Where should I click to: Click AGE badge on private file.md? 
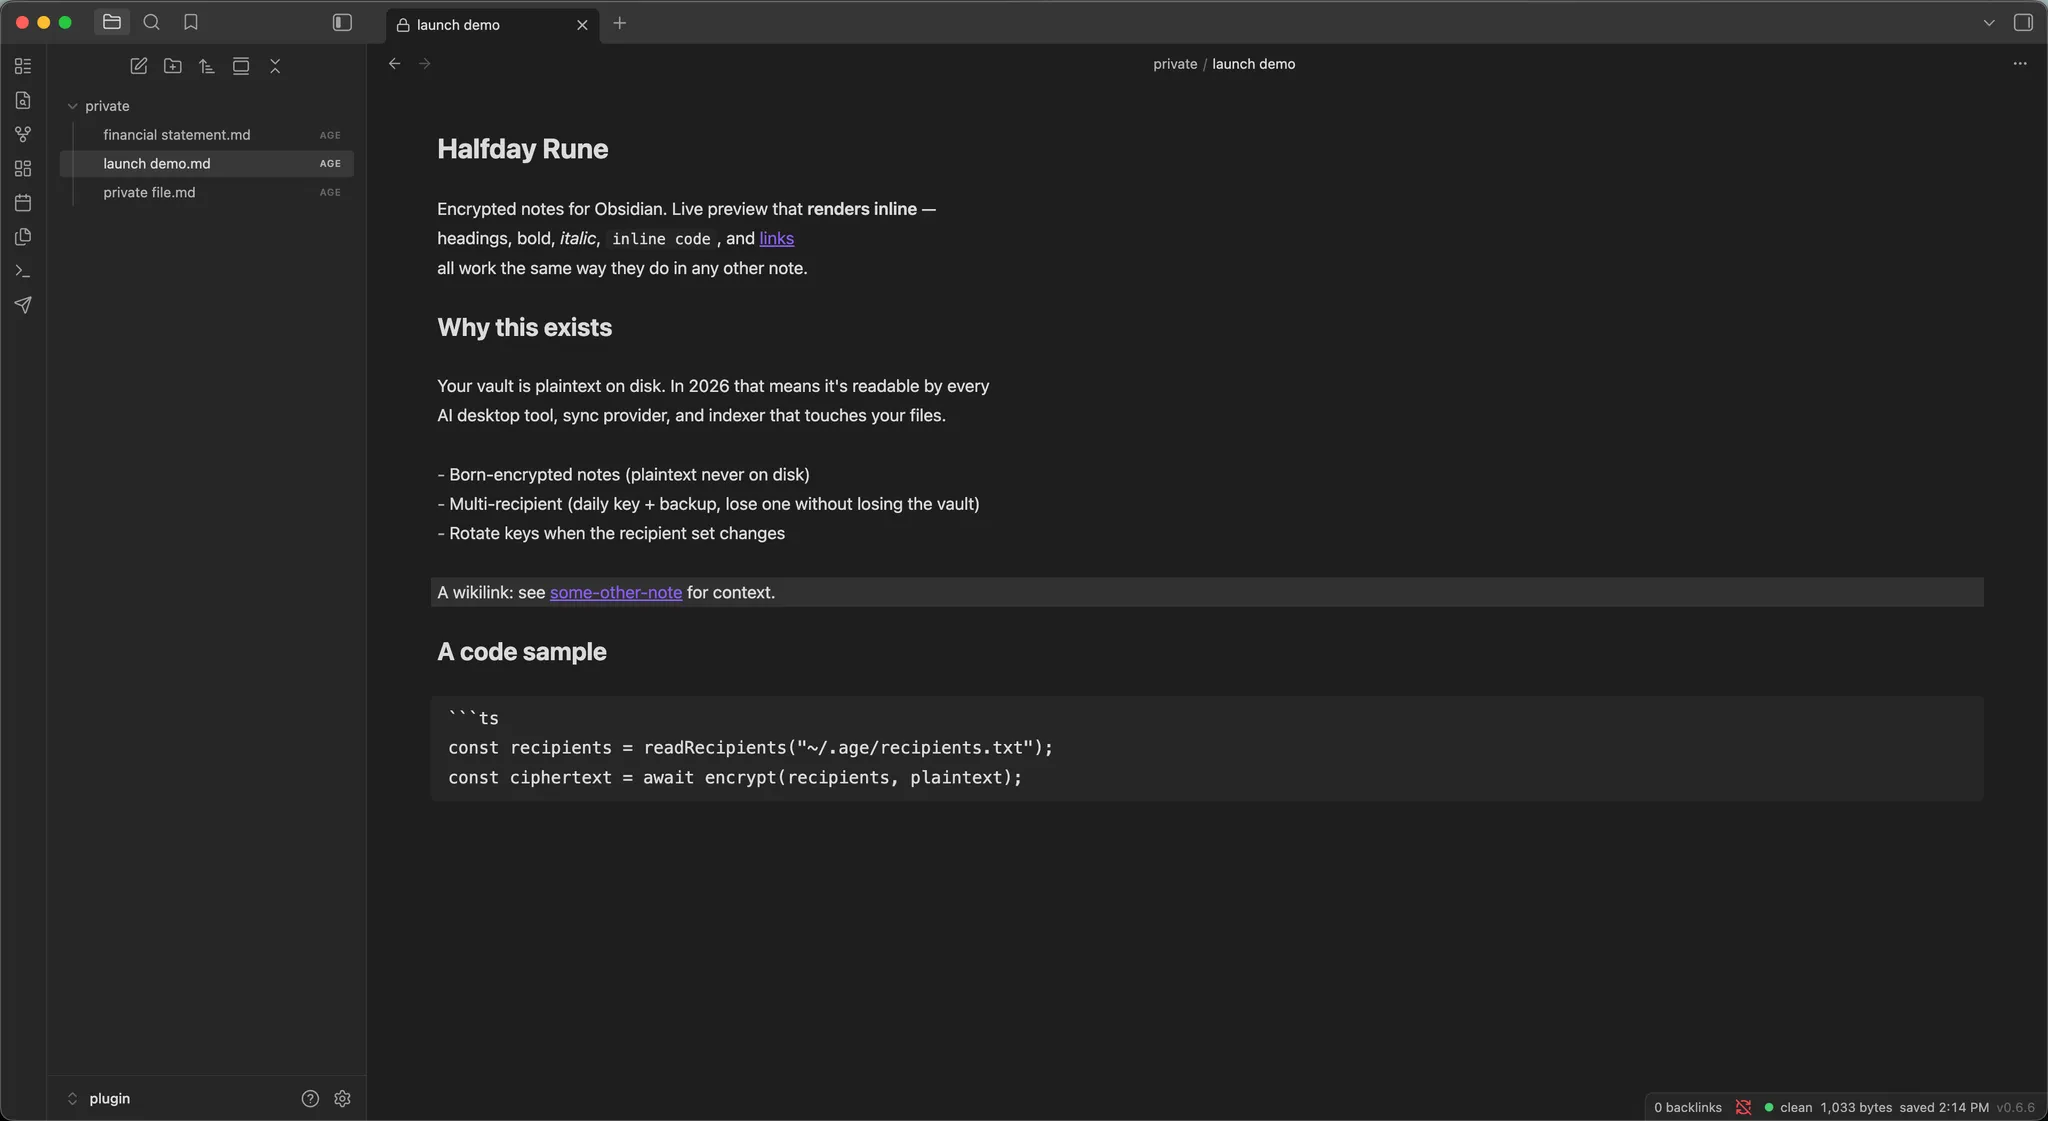coord(330,193)
